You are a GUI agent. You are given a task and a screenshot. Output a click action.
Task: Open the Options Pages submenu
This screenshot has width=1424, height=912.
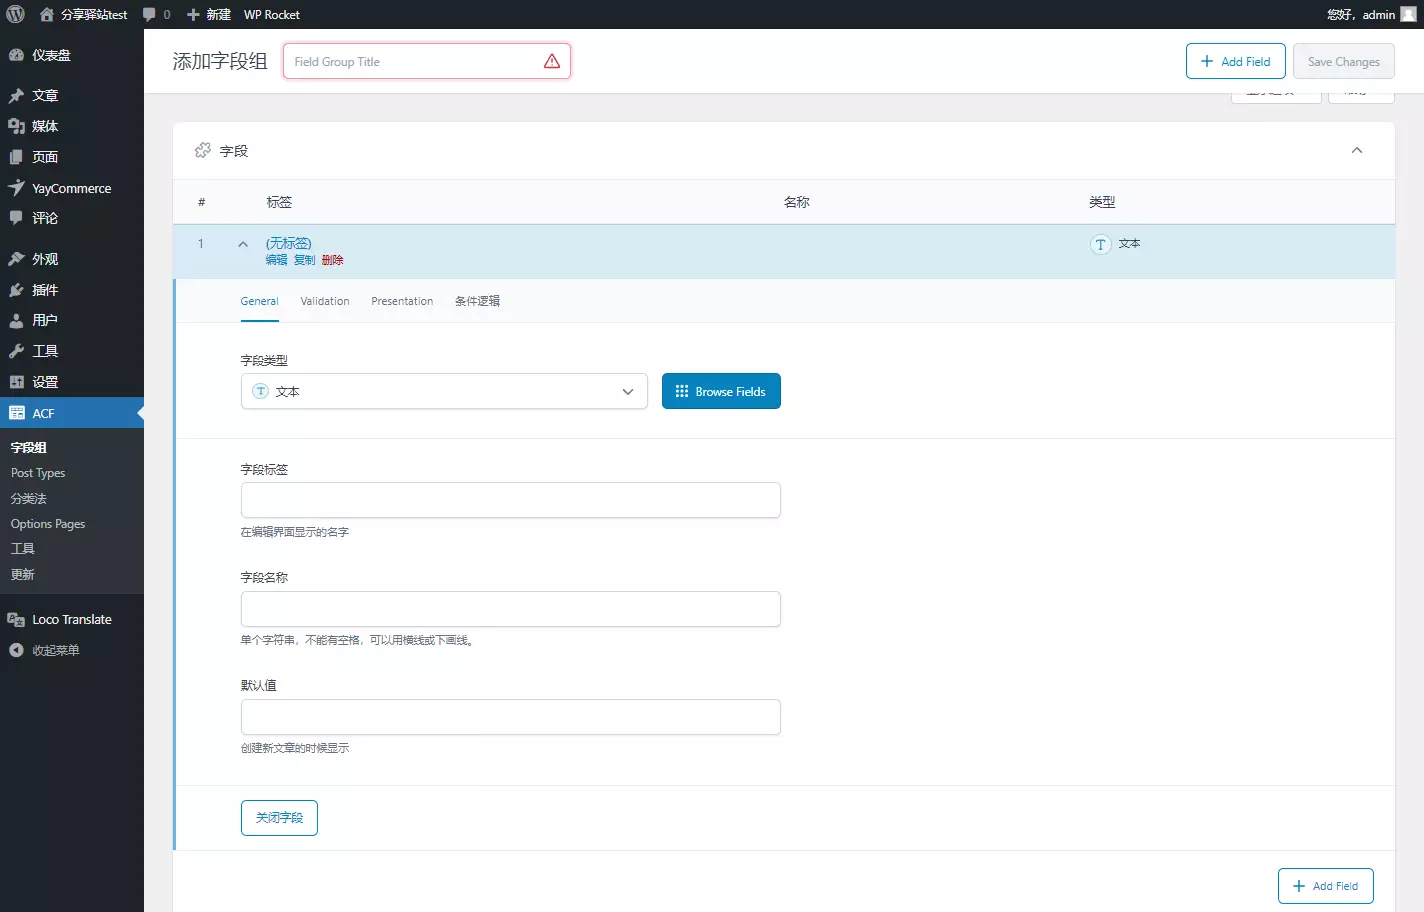[x=48, y=524]
